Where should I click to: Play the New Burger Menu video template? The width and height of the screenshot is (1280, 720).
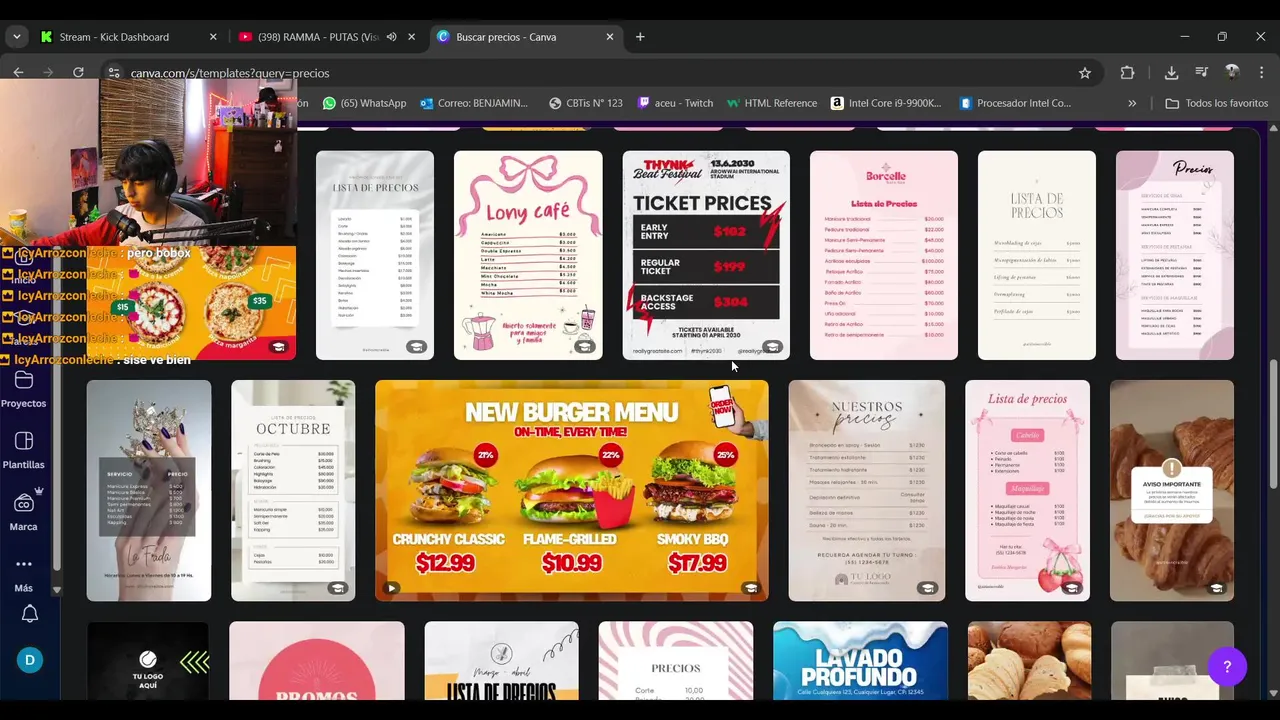391,588
